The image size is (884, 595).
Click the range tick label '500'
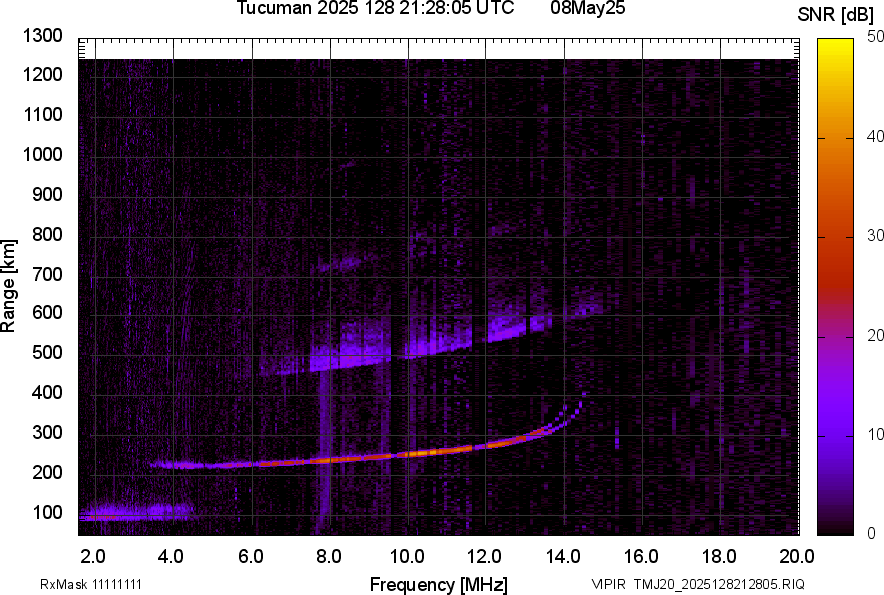[47, 352]
